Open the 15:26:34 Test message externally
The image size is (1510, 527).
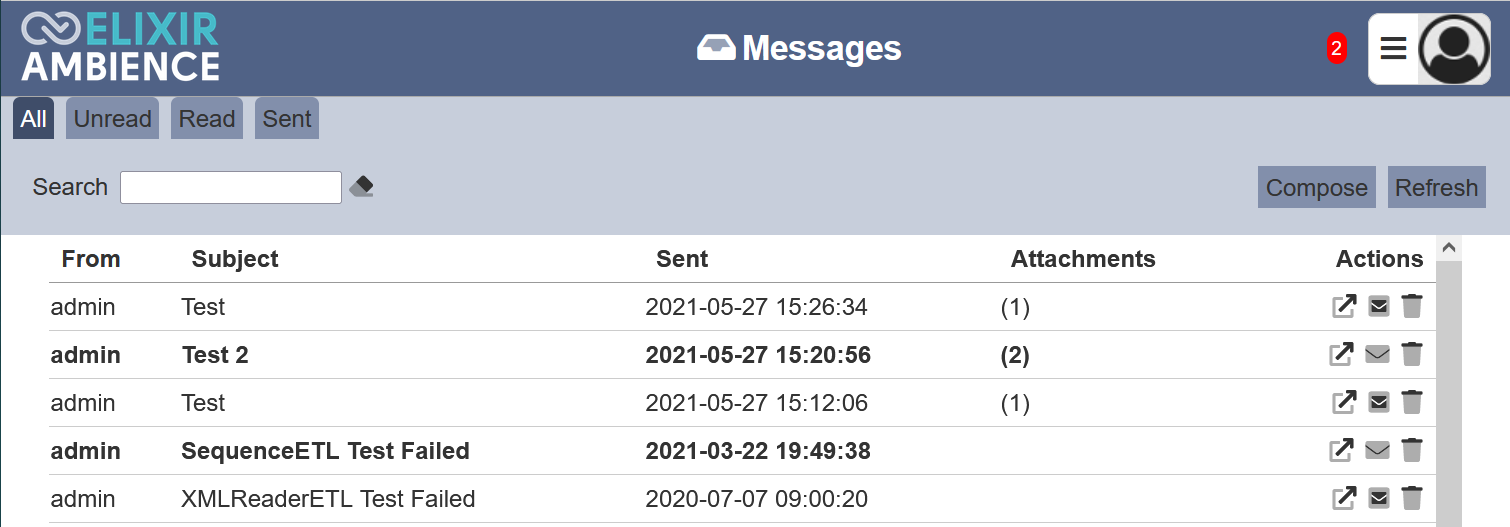1343,306
